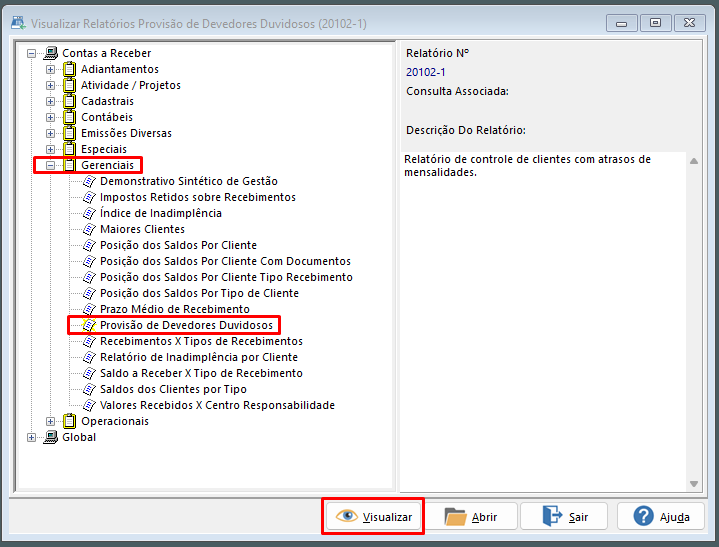Click report icon beside Saldo a Receber X Tipo
The height and width of the screenshot is (547, 719).
[x=89, y=374]
